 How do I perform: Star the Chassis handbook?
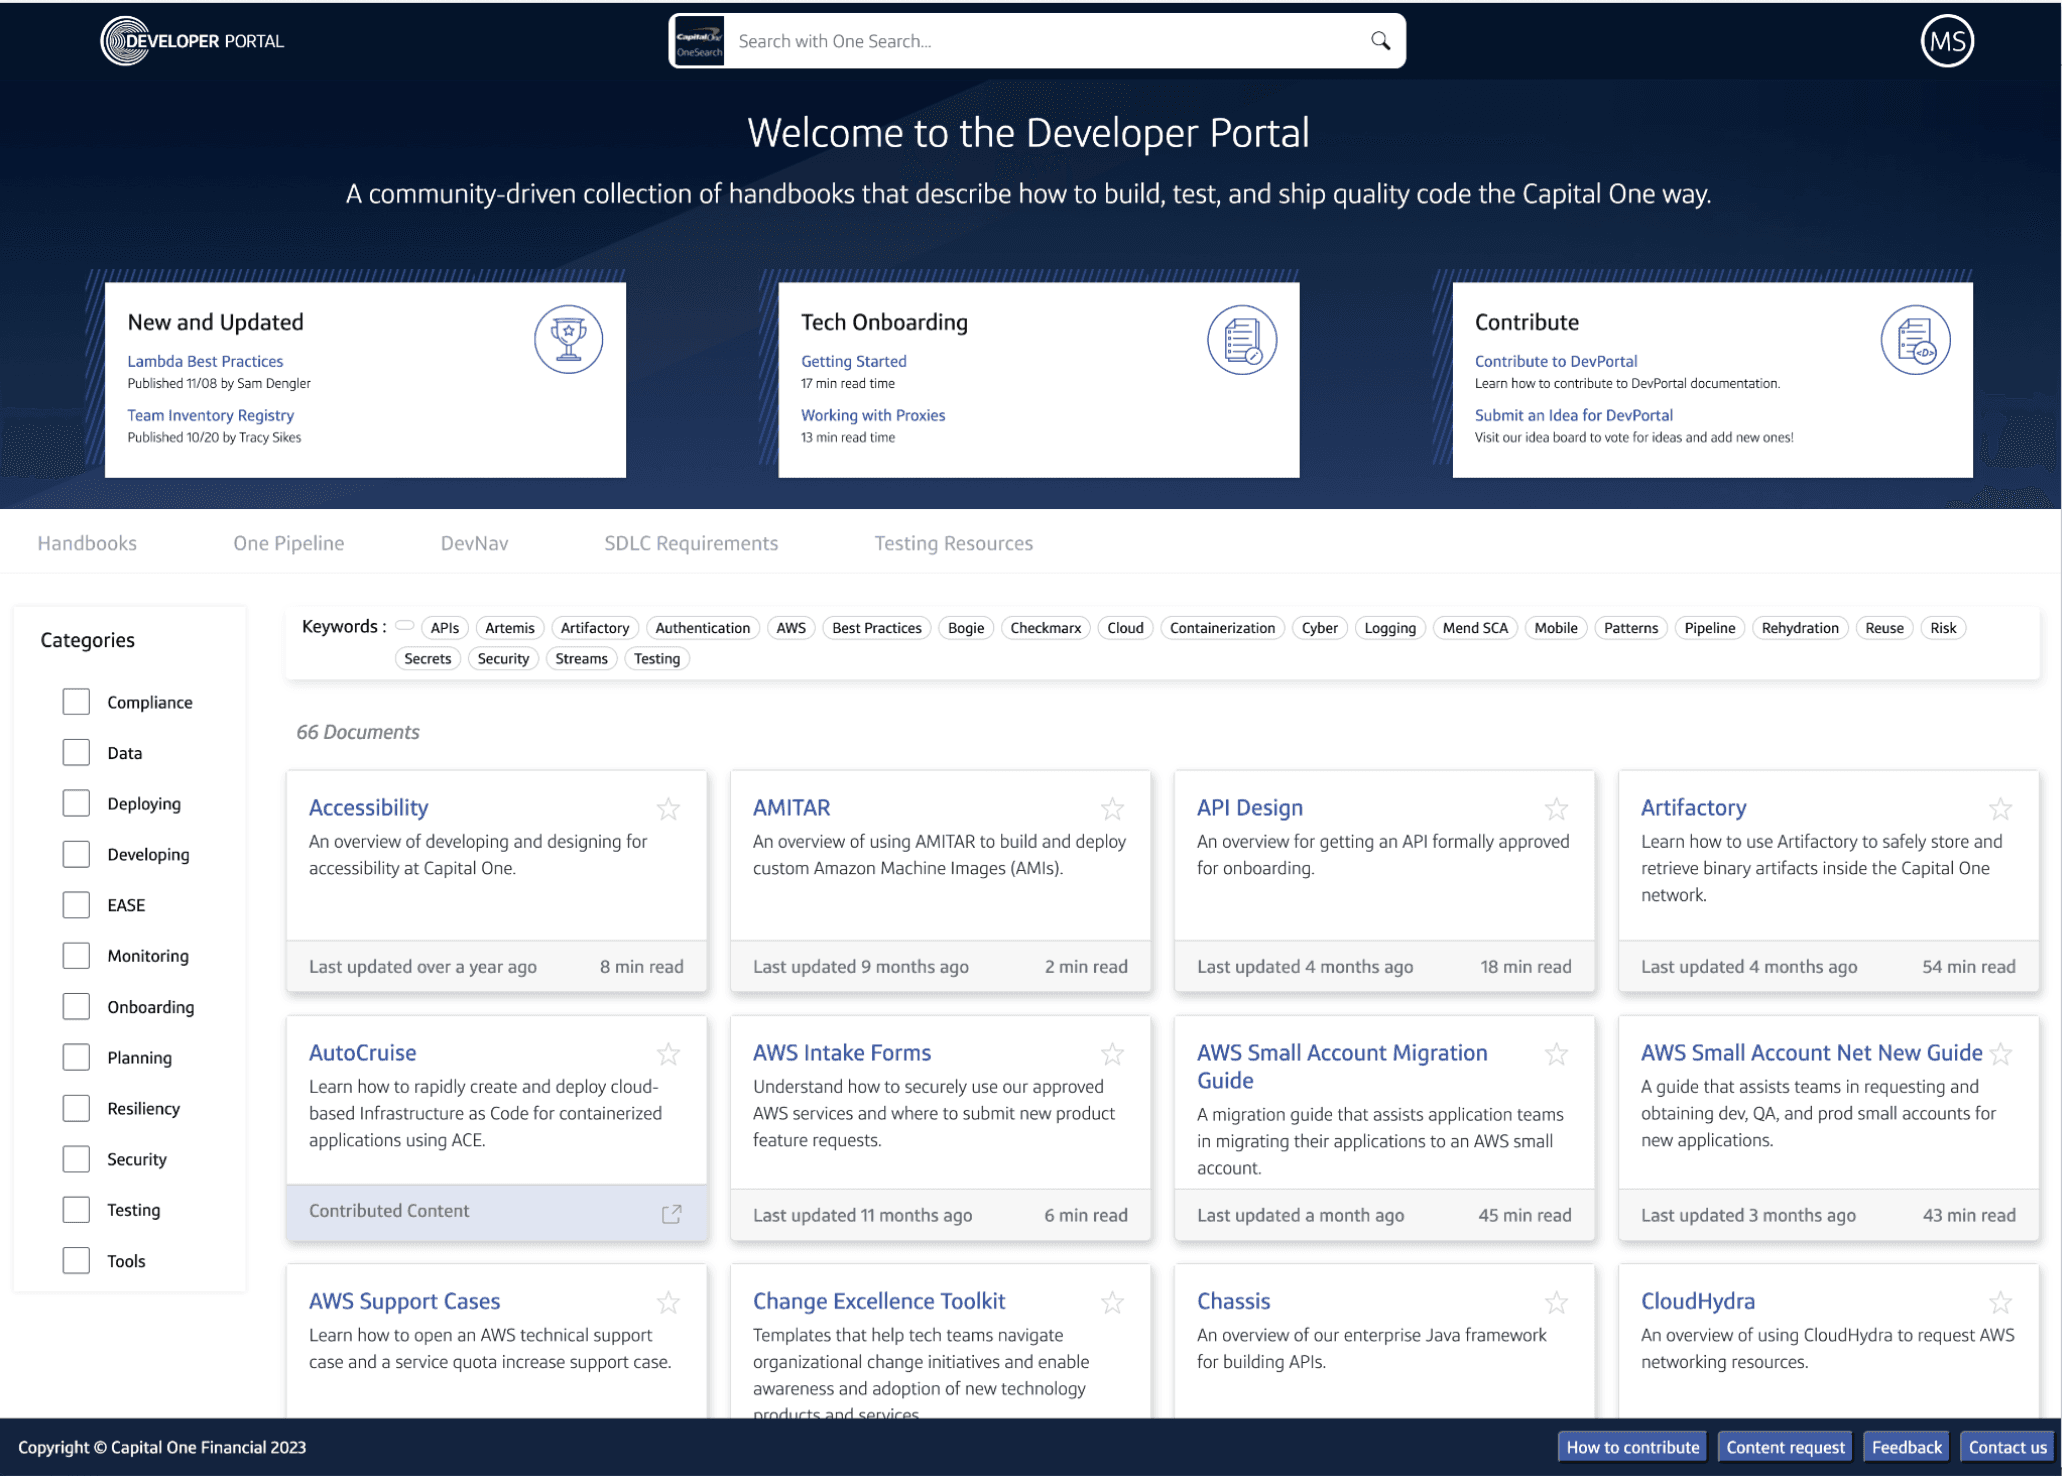click(x=1556, y=1302)
